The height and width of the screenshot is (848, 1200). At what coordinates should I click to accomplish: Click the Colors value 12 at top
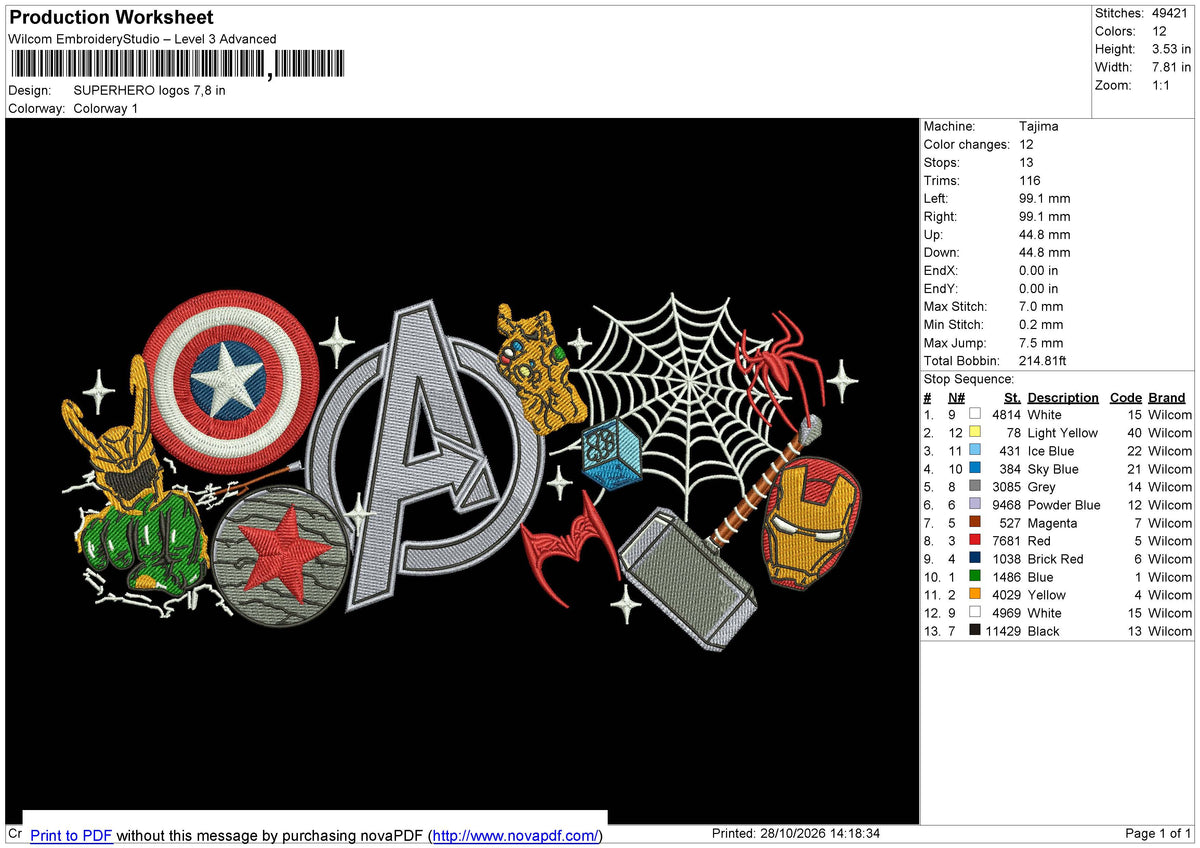1158,31
